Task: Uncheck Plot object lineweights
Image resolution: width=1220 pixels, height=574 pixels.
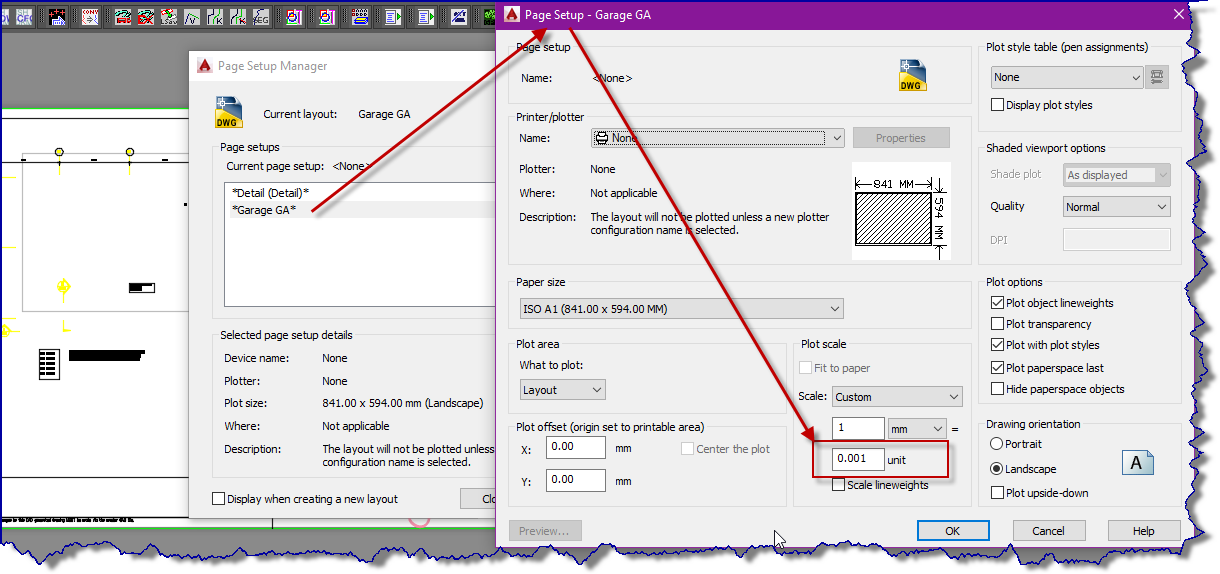Action: coord(998,303)
